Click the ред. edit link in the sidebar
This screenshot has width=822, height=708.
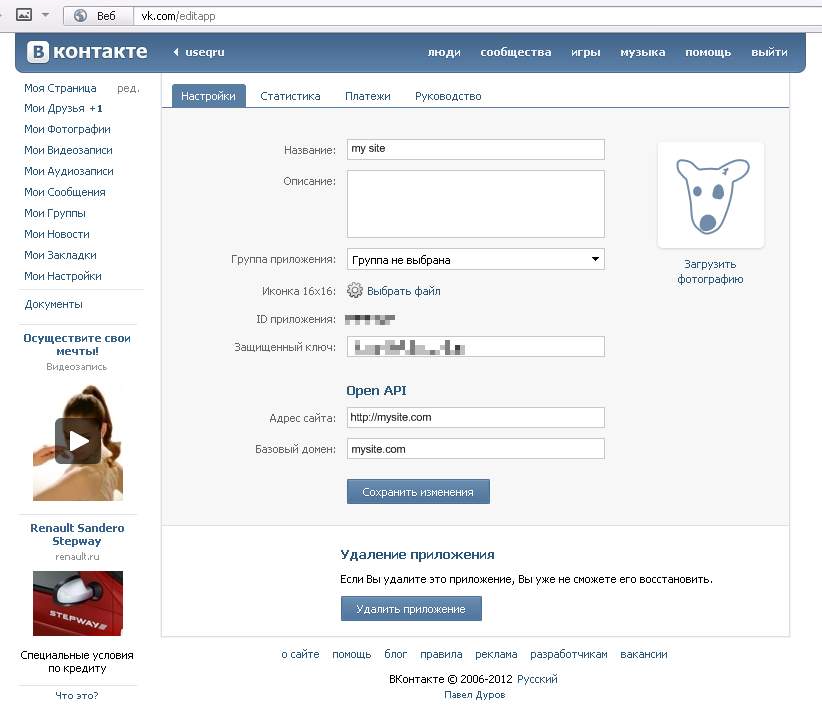[128, 88]
